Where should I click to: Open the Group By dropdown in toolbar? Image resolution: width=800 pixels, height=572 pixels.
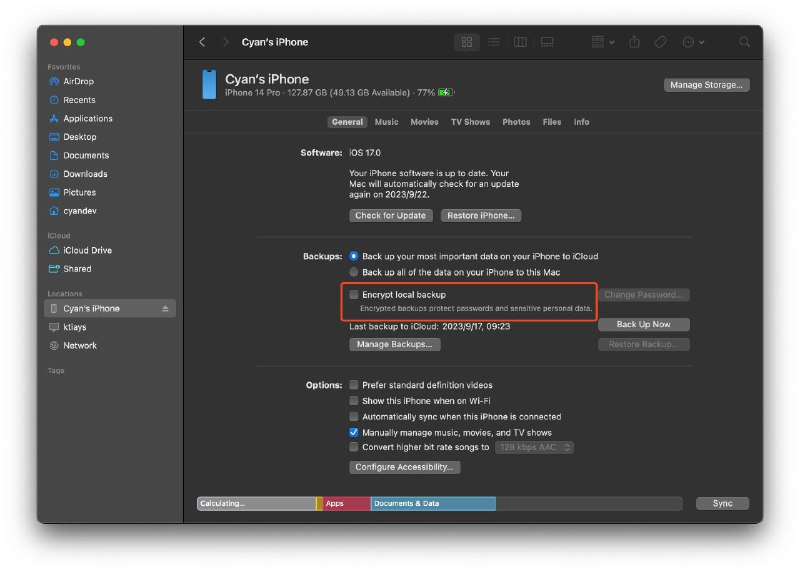(x=601, y=42)
